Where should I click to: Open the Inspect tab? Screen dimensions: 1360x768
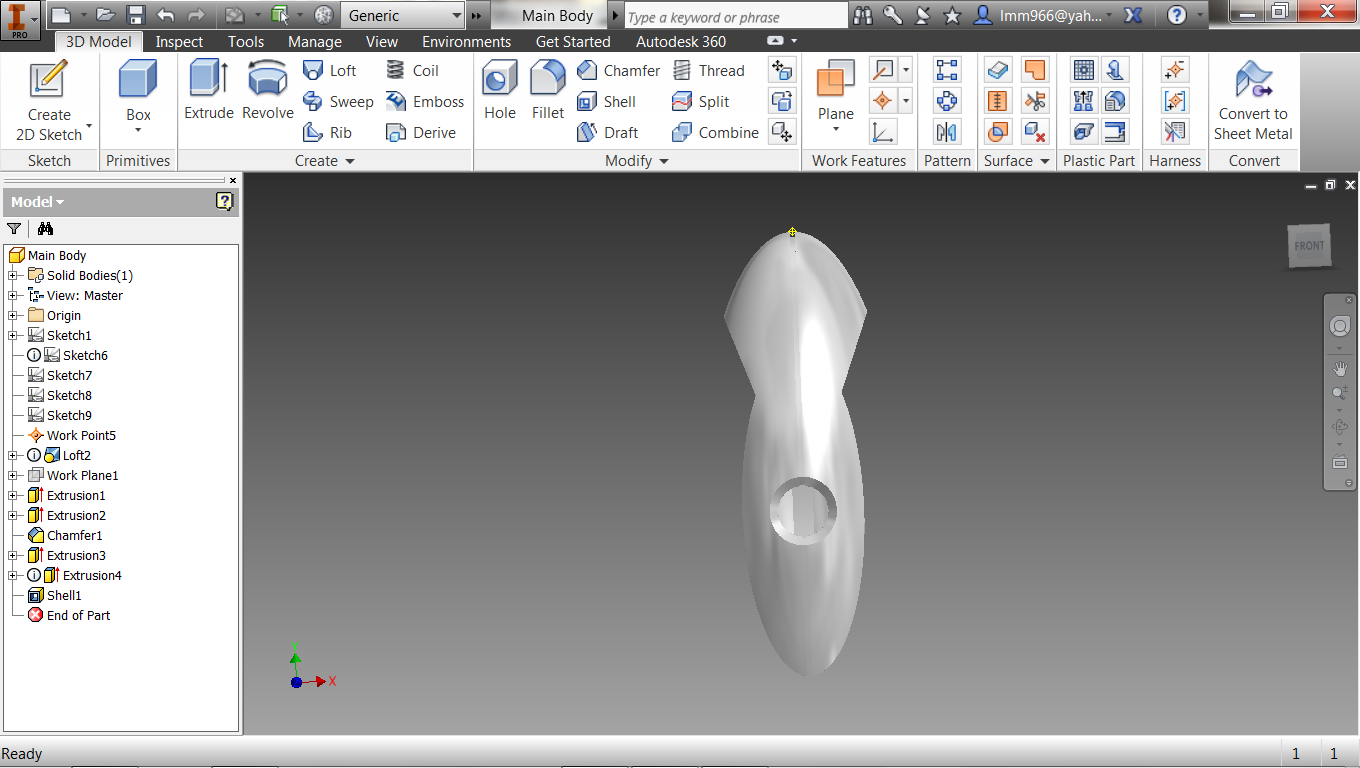coord(179,41)
